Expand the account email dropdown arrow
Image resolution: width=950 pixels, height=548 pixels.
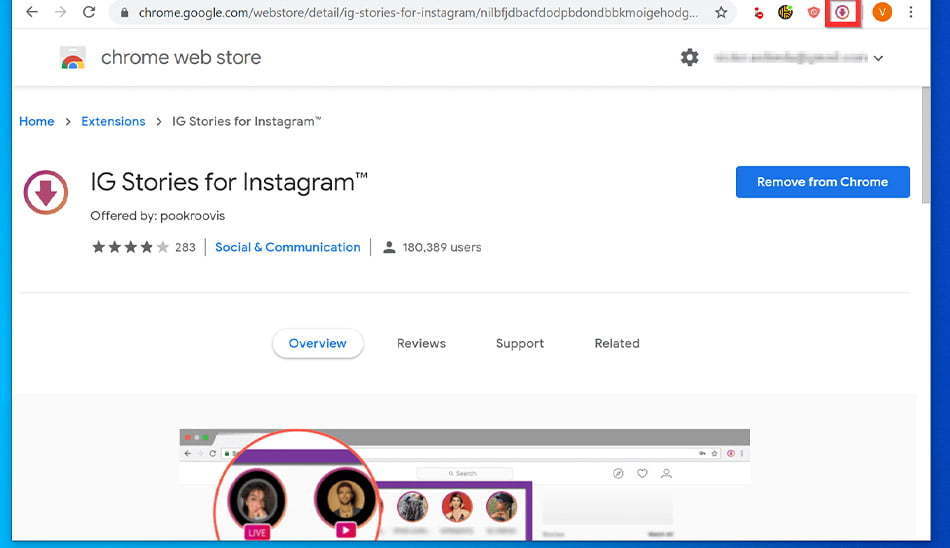click(x=879, y=58)
